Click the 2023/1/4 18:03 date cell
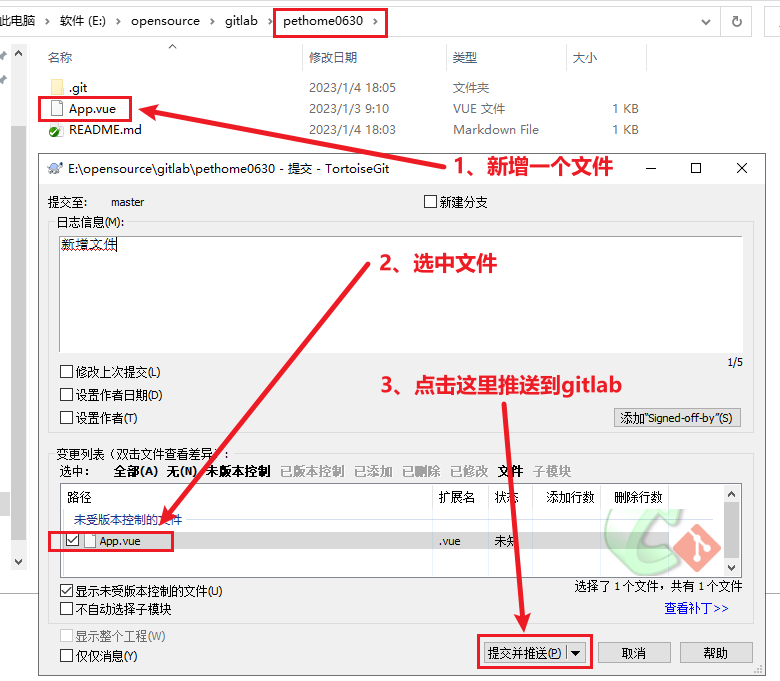Image resolution: width=780 pixels, height=681 pixels. coord(352,130)
